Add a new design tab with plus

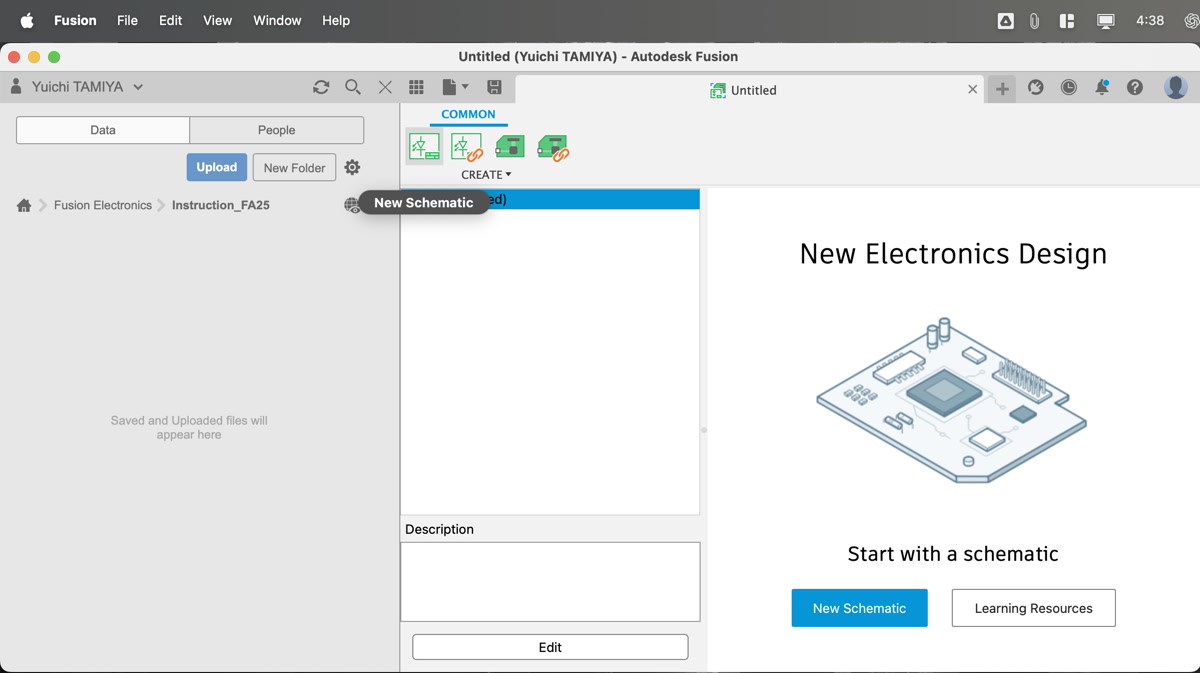pos(1002,89)
